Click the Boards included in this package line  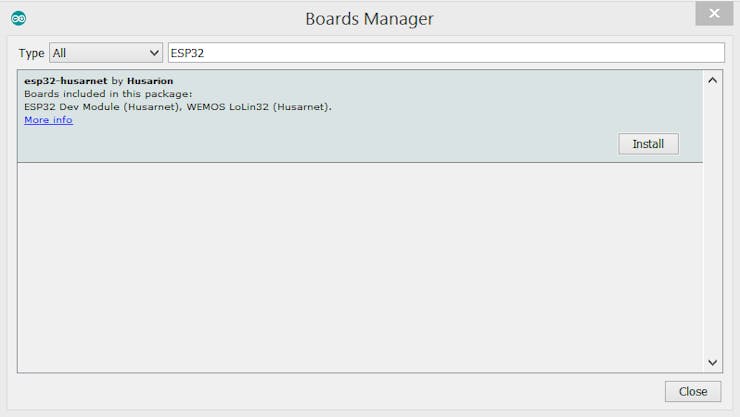pyautogui.click(x=108, y=94)
